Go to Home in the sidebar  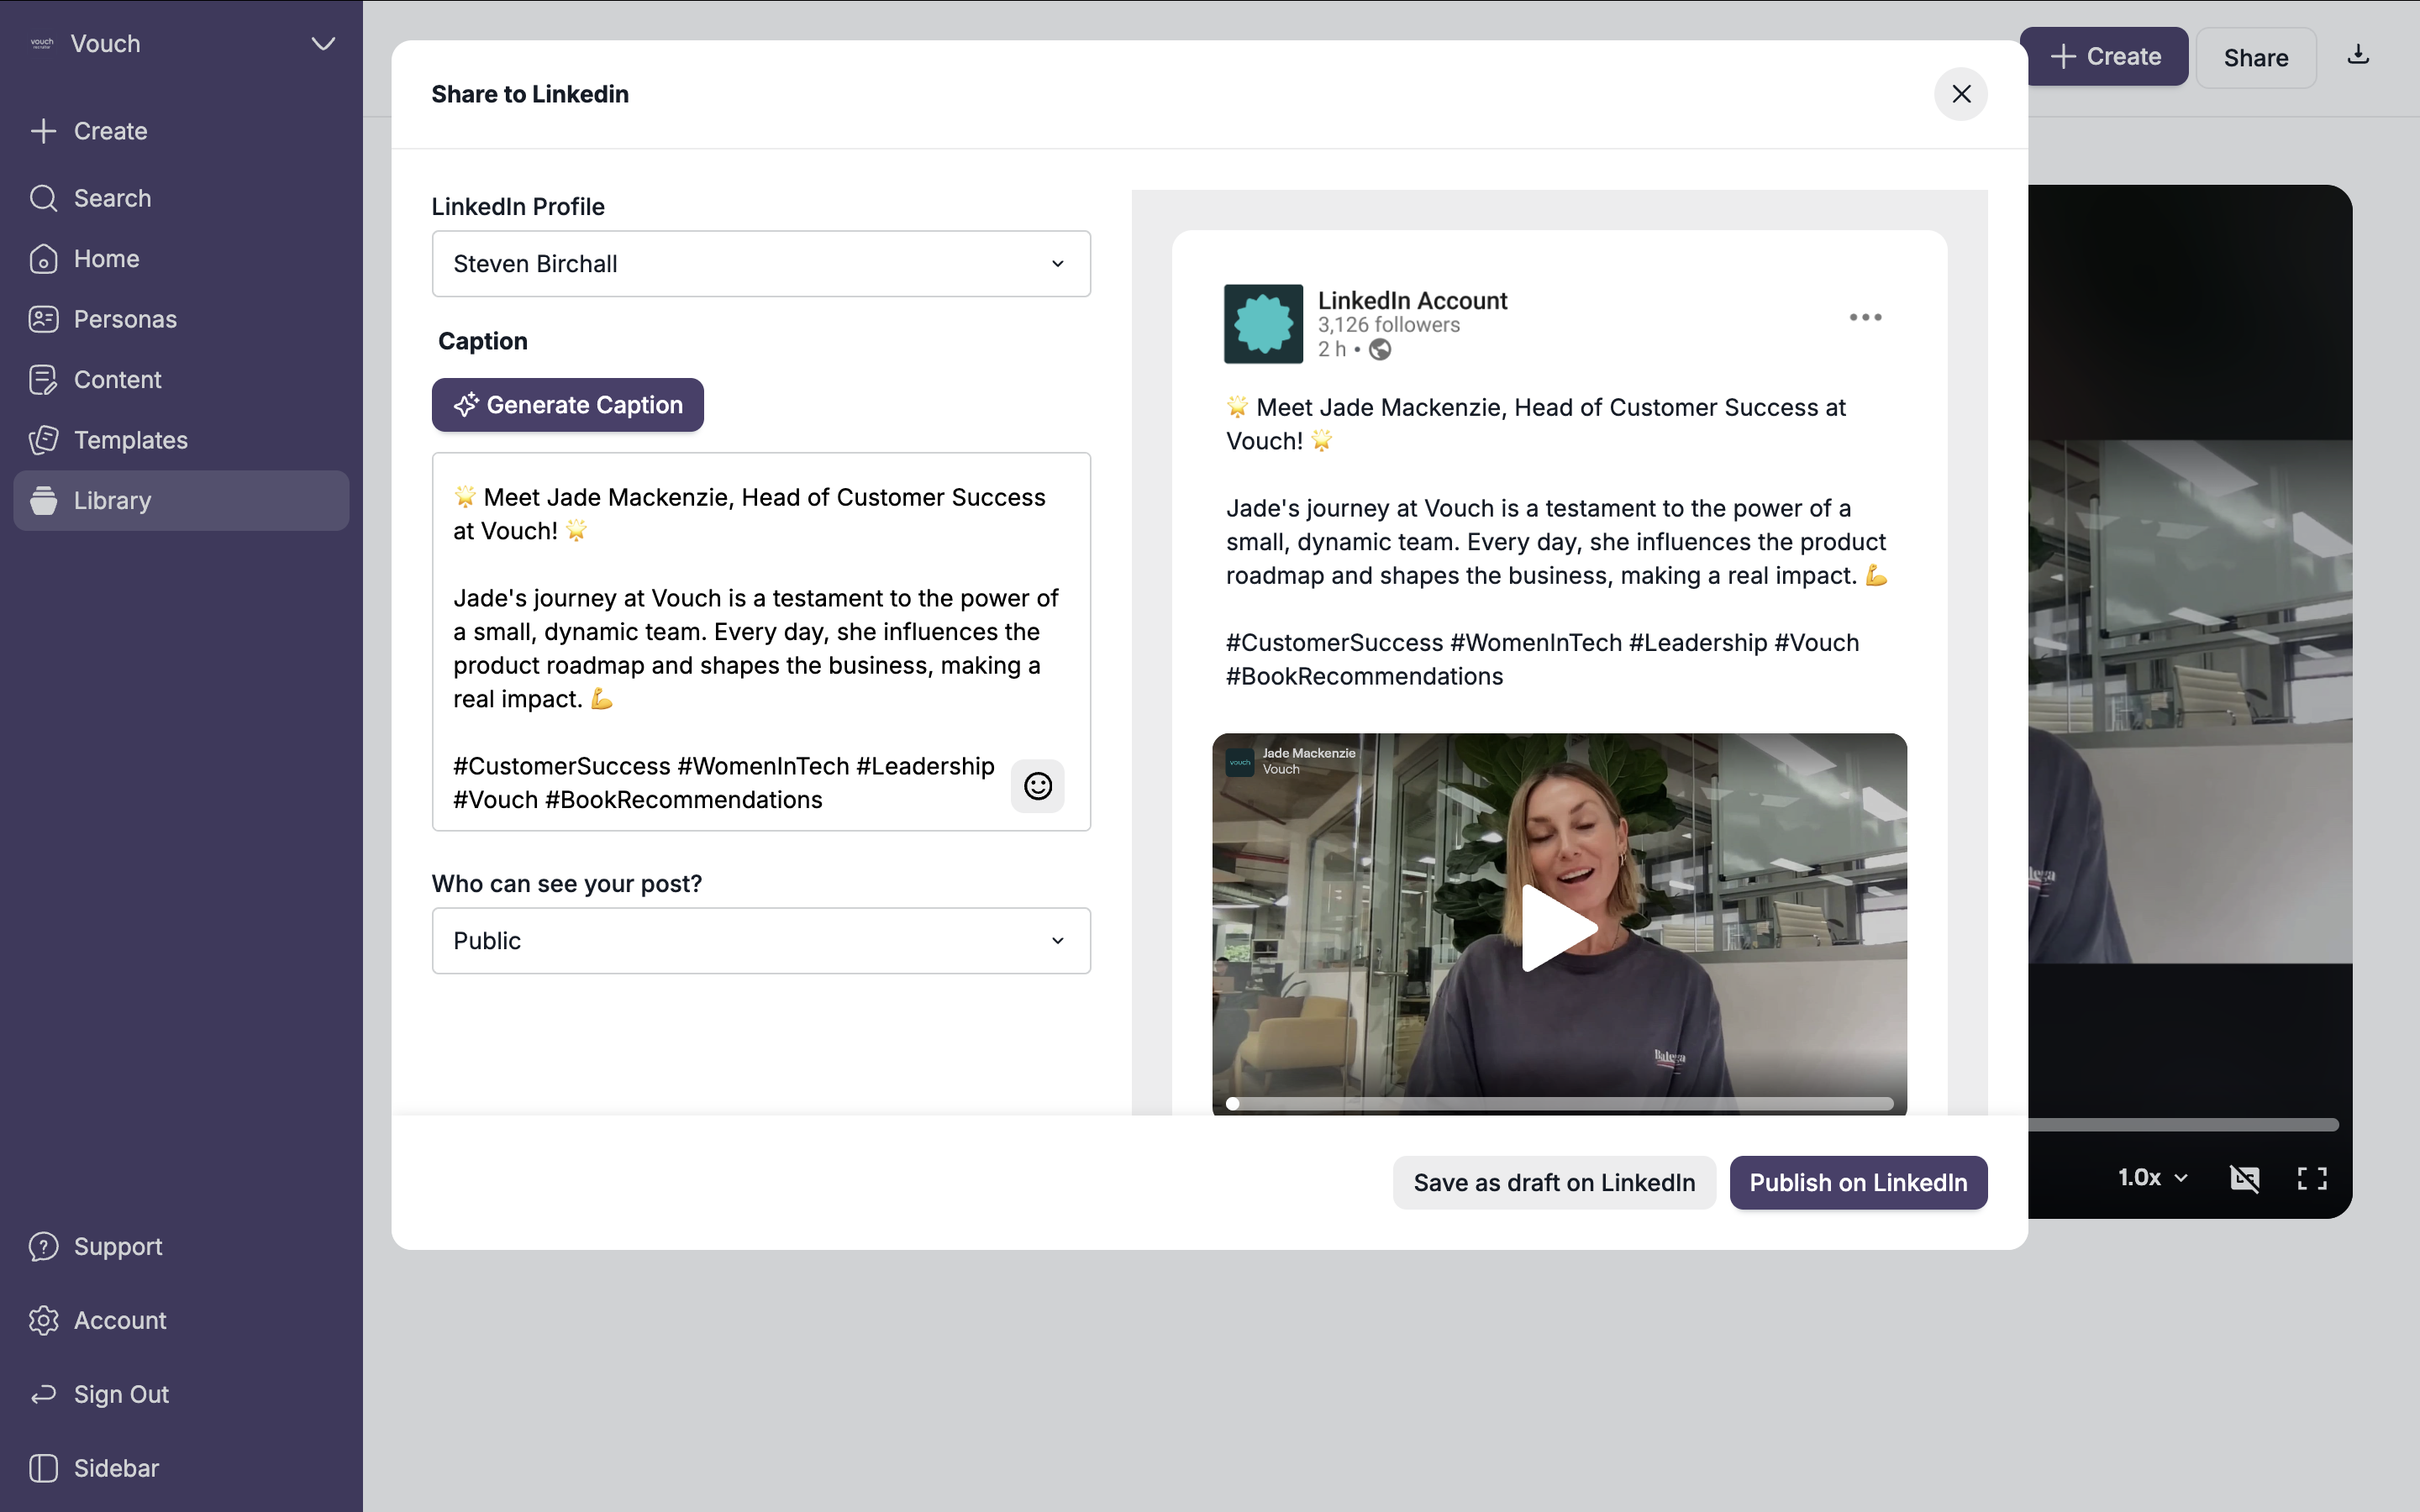click(x=181, y=259)
